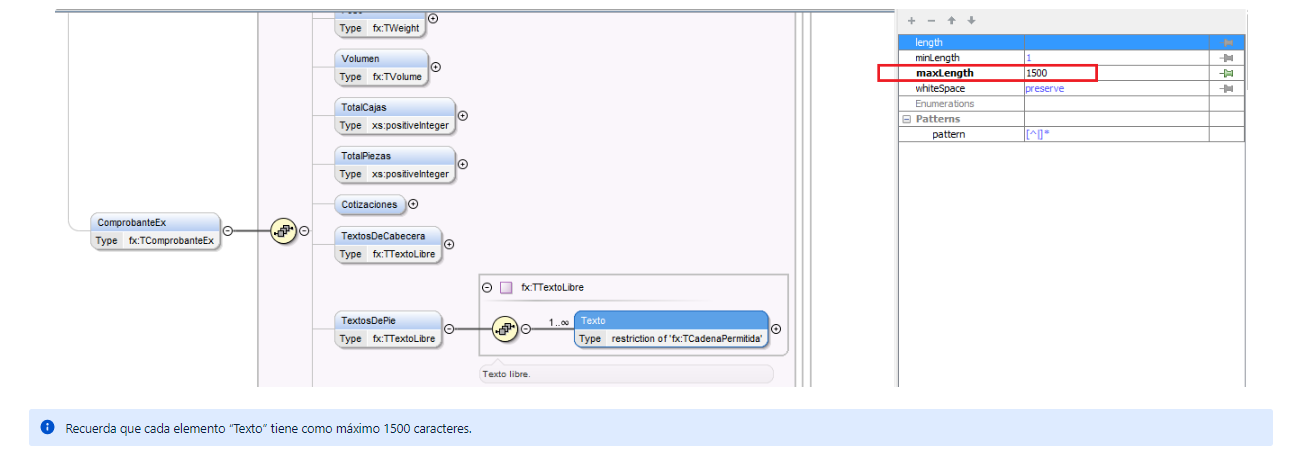Select the Cotizaciones element
Viewport: 1291px width, 456px height.
pyautogui.click(x=370, y=204)
